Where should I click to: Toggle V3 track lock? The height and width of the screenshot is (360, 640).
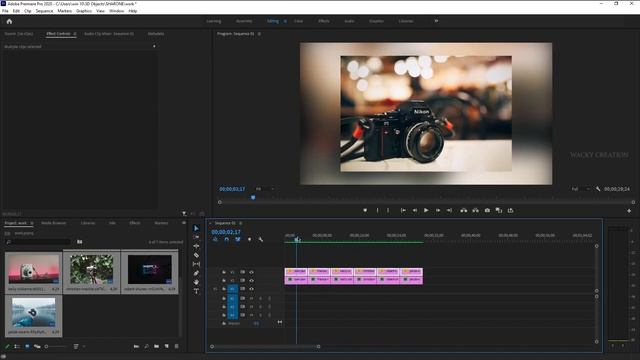pyautogui.click(x=224, y=272)
